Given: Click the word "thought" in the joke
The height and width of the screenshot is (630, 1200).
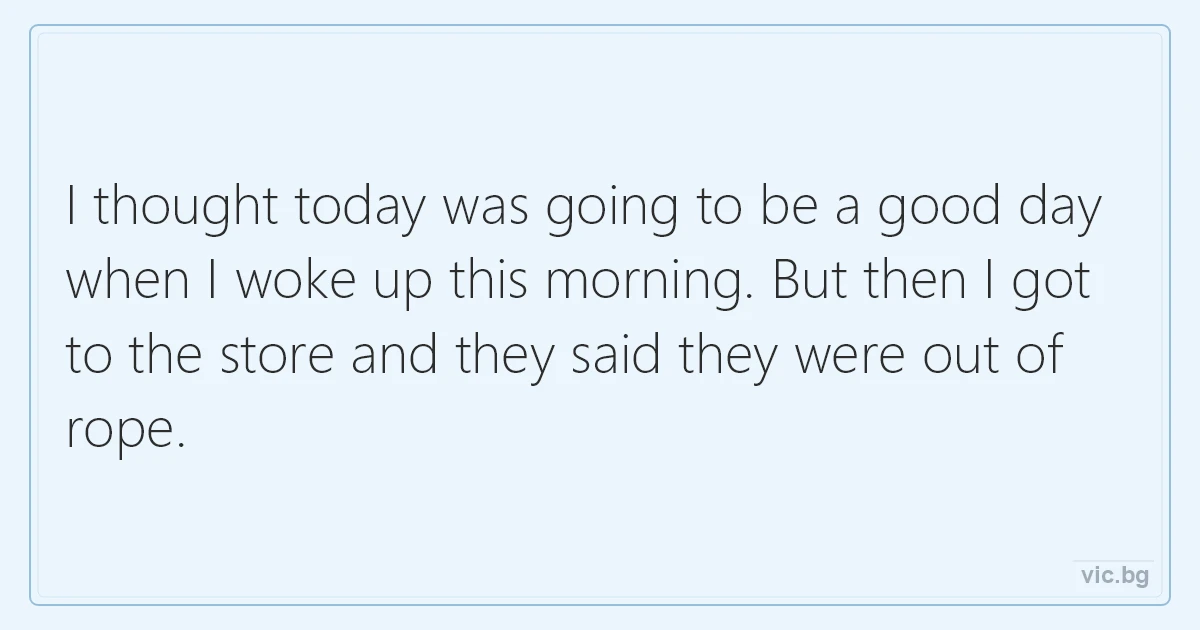Looking at the screenshot, I should coord(186,208).
